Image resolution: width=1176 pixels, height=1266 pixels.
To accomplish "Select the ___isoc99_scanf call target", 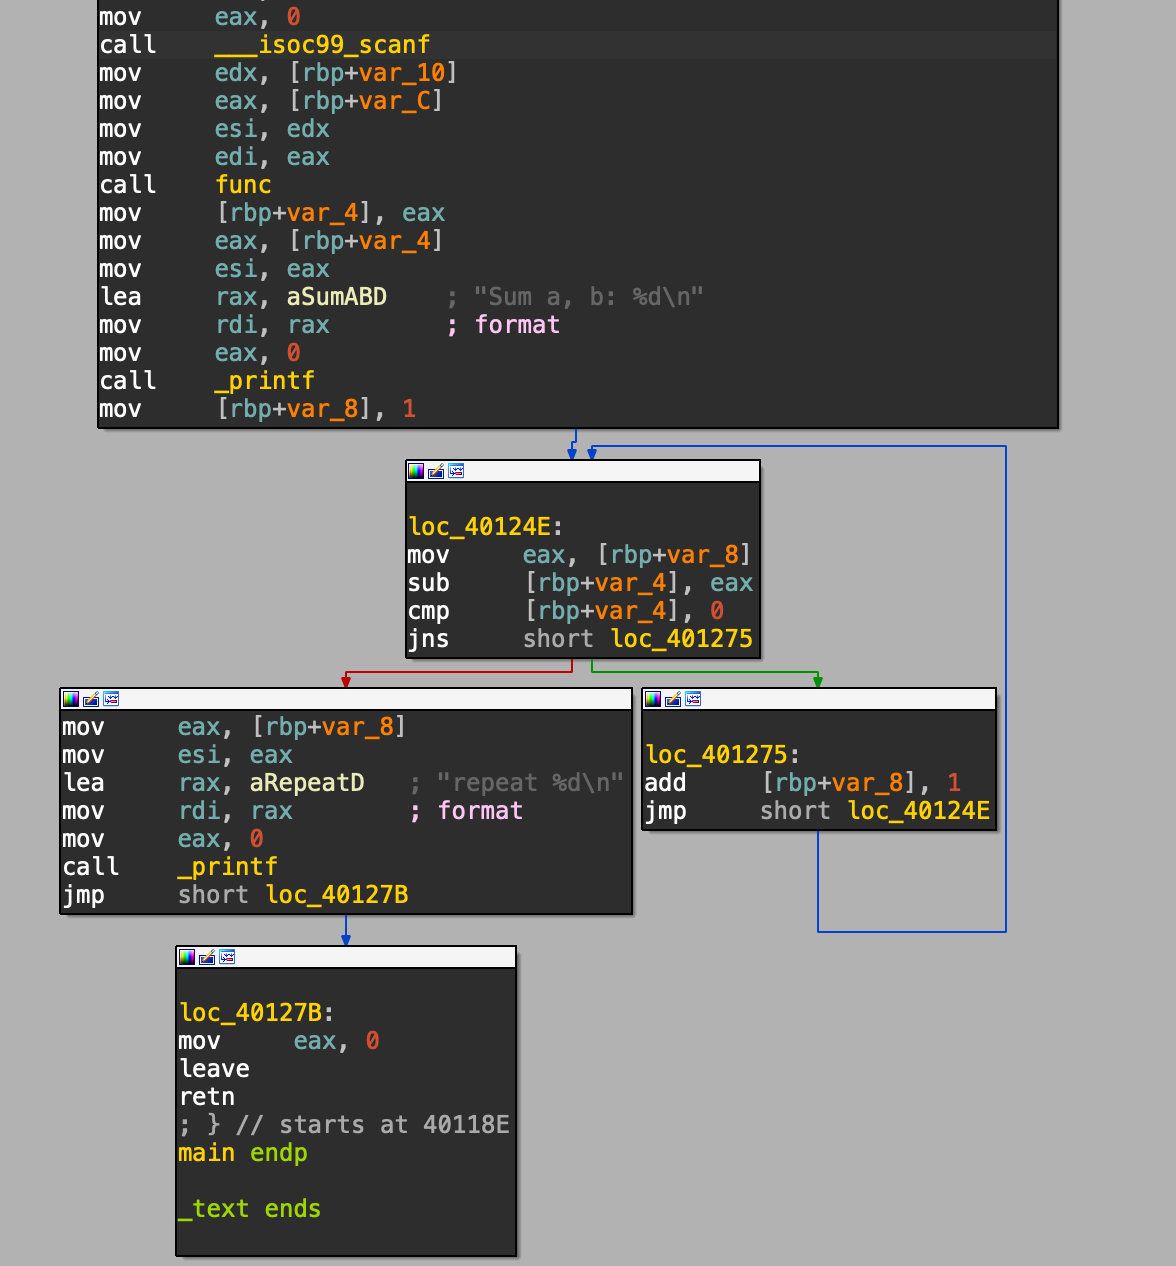I will point(322,45).
